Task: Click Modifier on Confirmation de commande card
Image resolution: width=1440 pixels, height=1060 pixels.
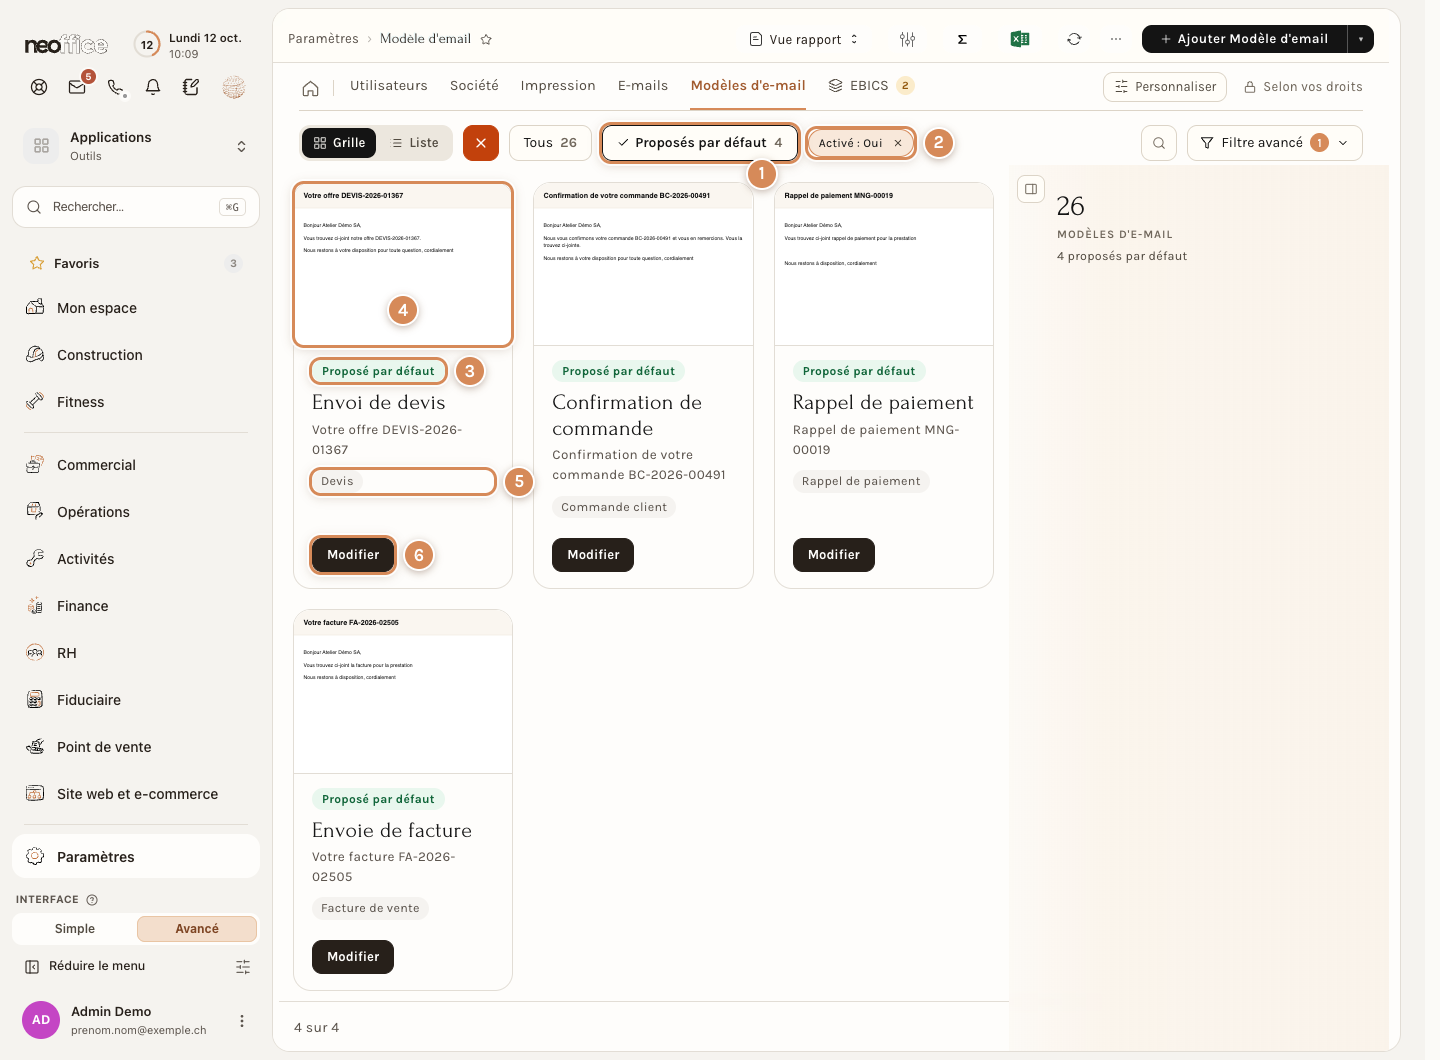Action: 593,555
